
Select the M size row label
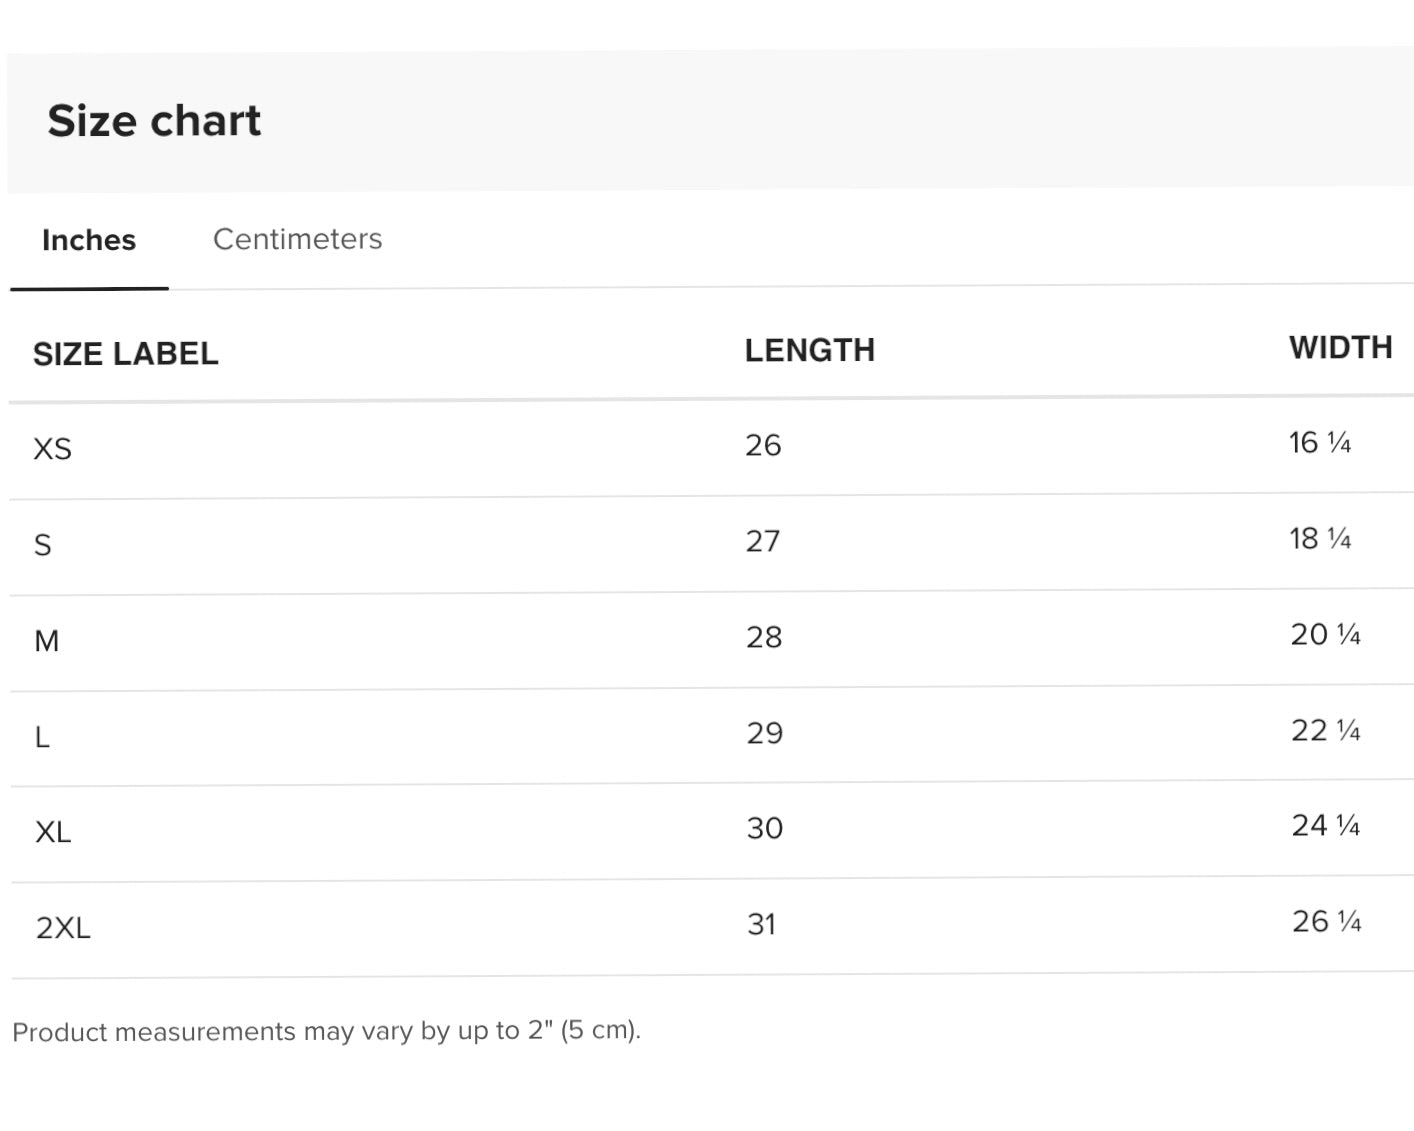46,641
